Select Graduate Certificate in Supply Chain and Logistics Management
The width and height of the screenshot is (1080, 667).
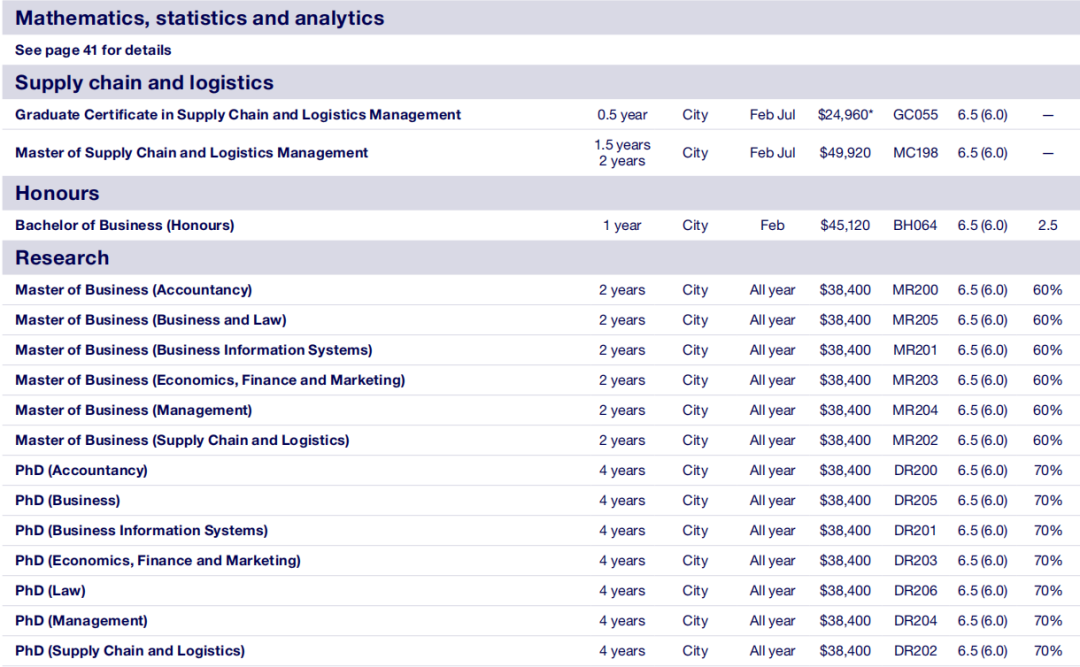[238, 115]
